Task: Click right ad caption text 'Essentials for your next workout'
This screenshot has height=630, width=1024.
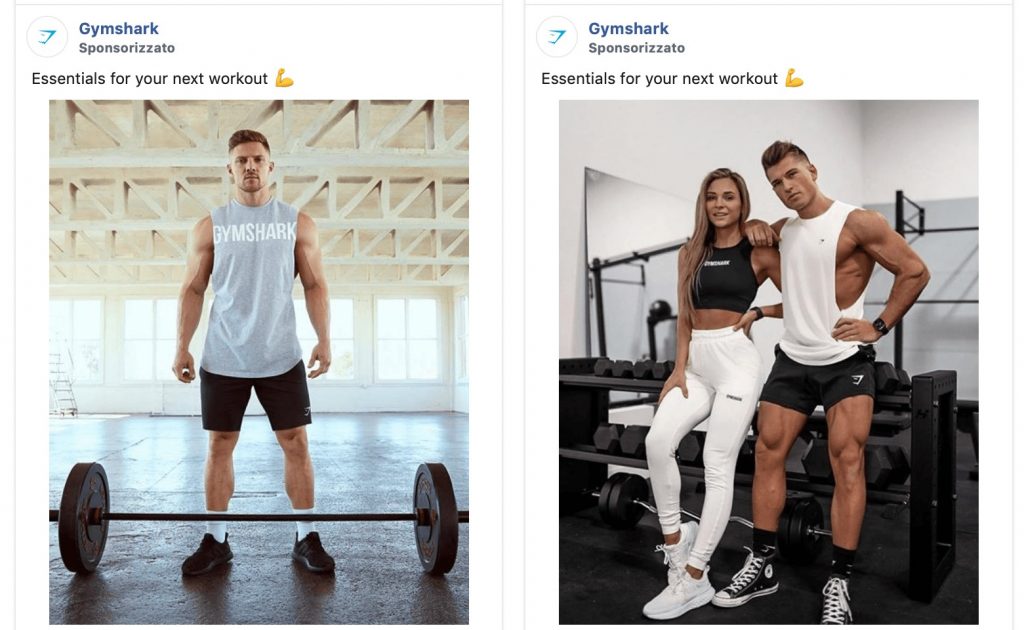Action: (x=660, y=79)
